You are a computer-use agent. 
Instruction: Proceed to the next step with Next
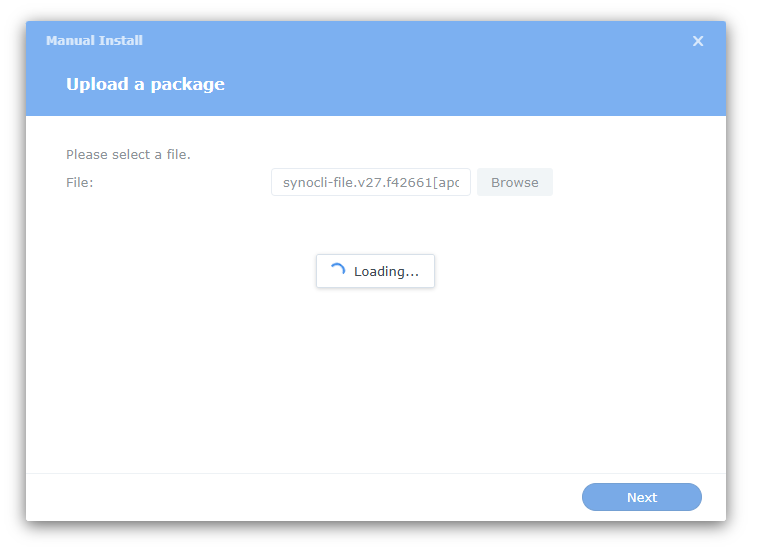click(x=641, y=497)
